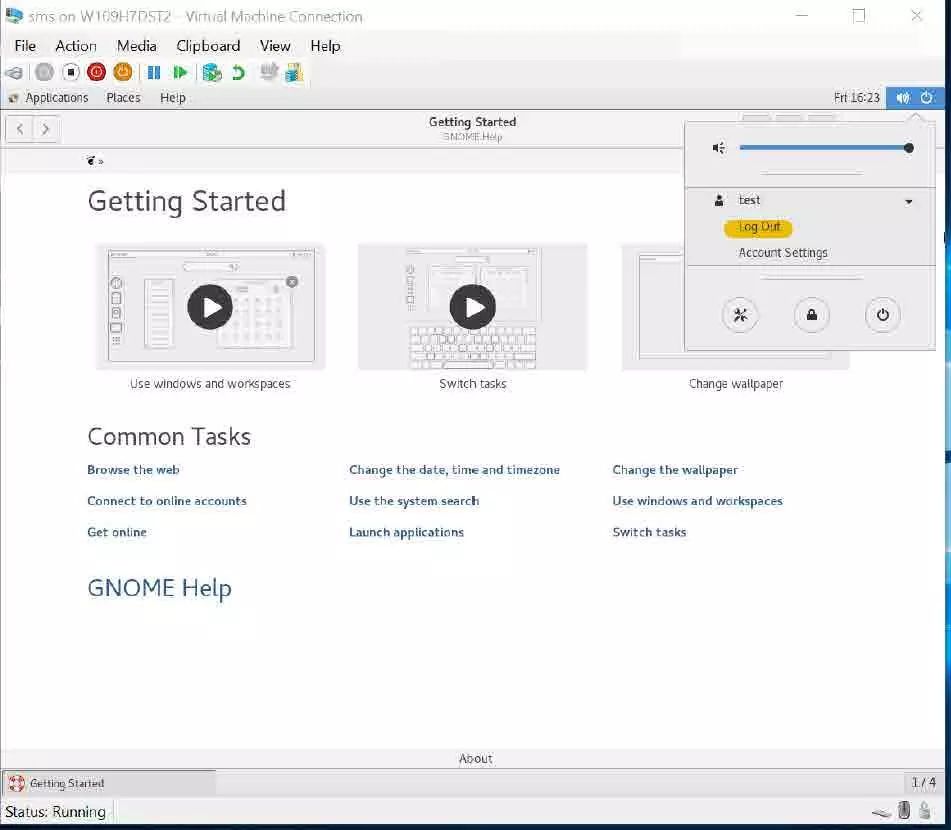Viewport: 951px width, 830px height.
Task: Open the GNOME panel Help menu
Action: pyautogui.click(x=173, y=98)
